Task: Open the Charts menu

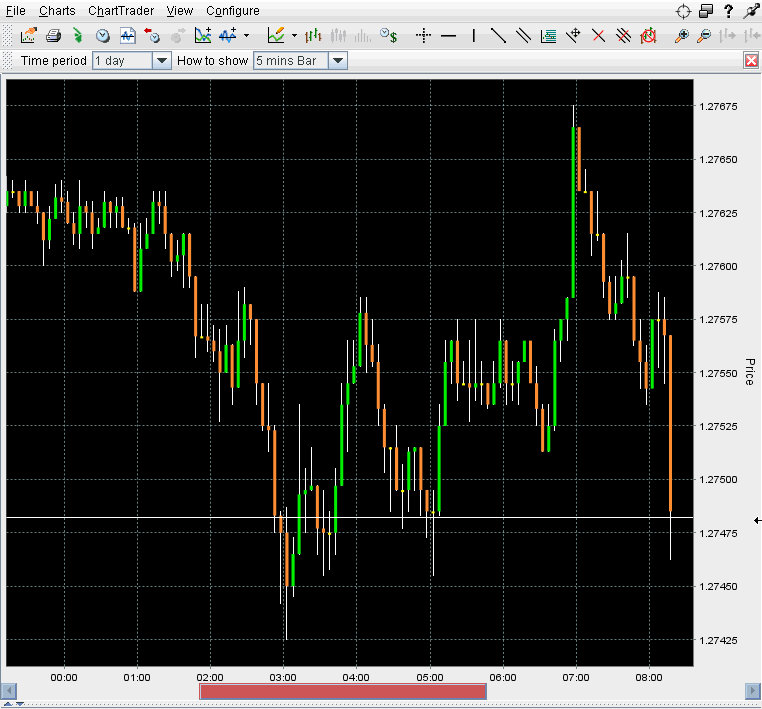Action: 57,11
